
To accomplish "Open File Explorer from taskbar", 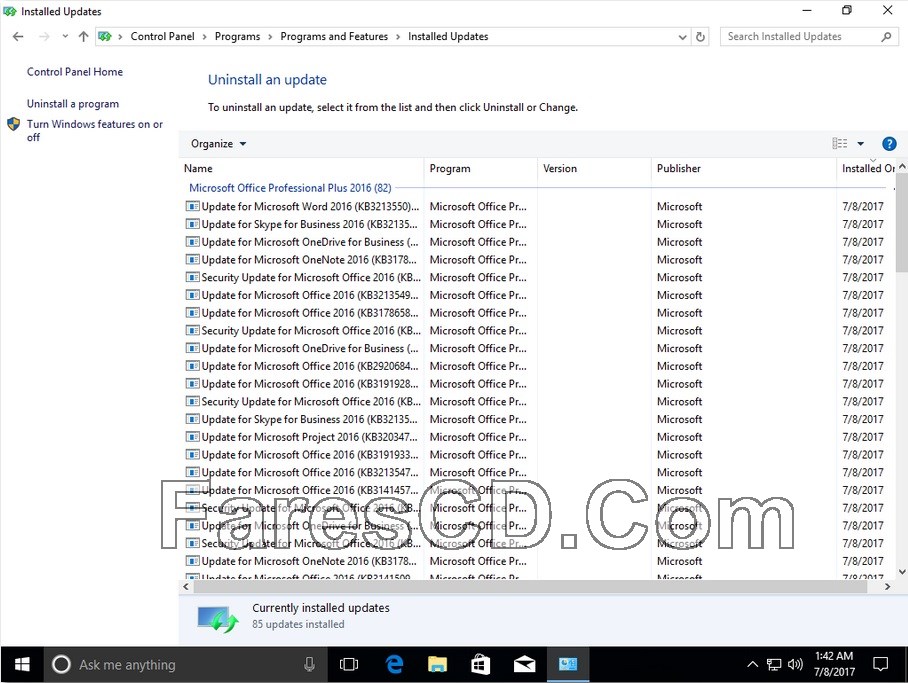I will [438, 664].
